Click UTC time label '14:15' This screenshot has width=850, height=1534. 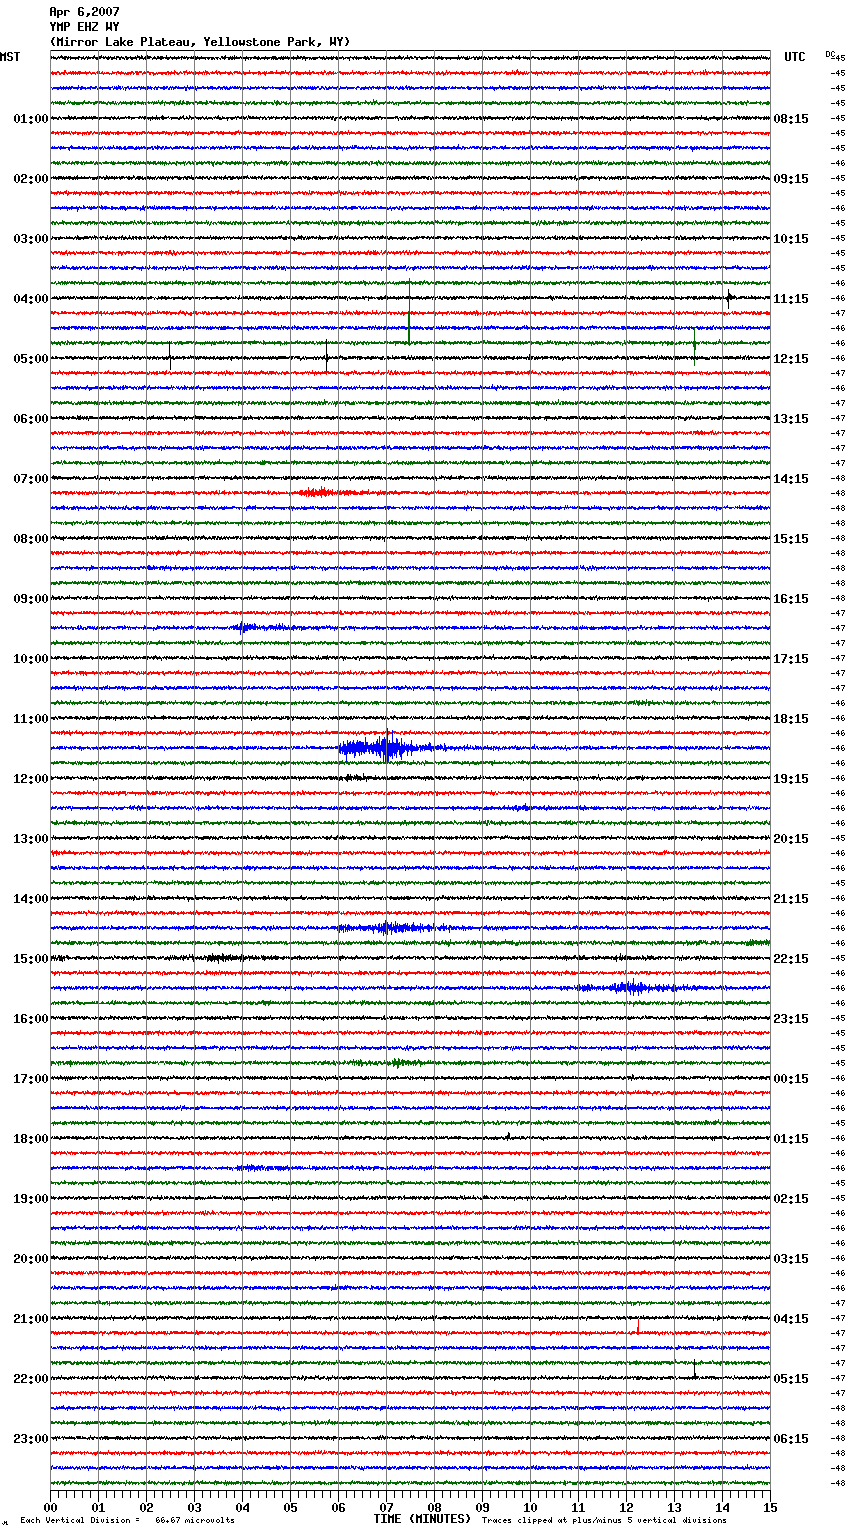tap(791, 479)
